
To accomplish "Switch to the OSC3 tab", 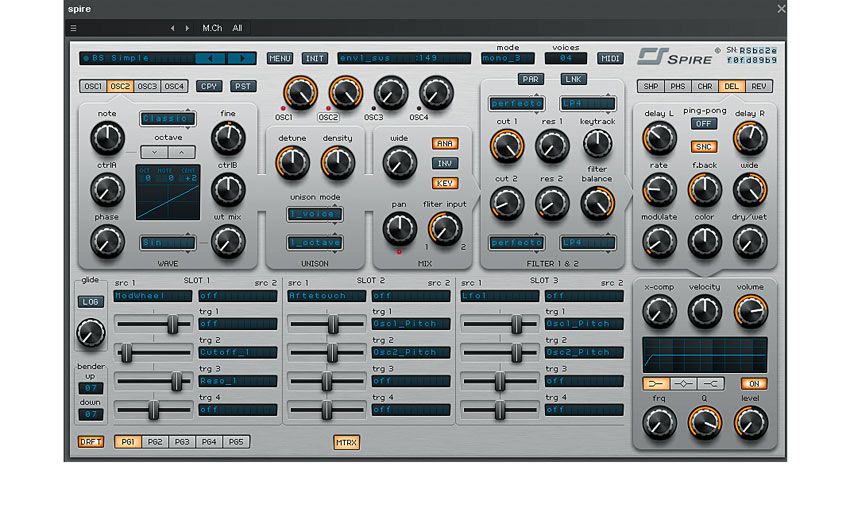I will [147, 86].
